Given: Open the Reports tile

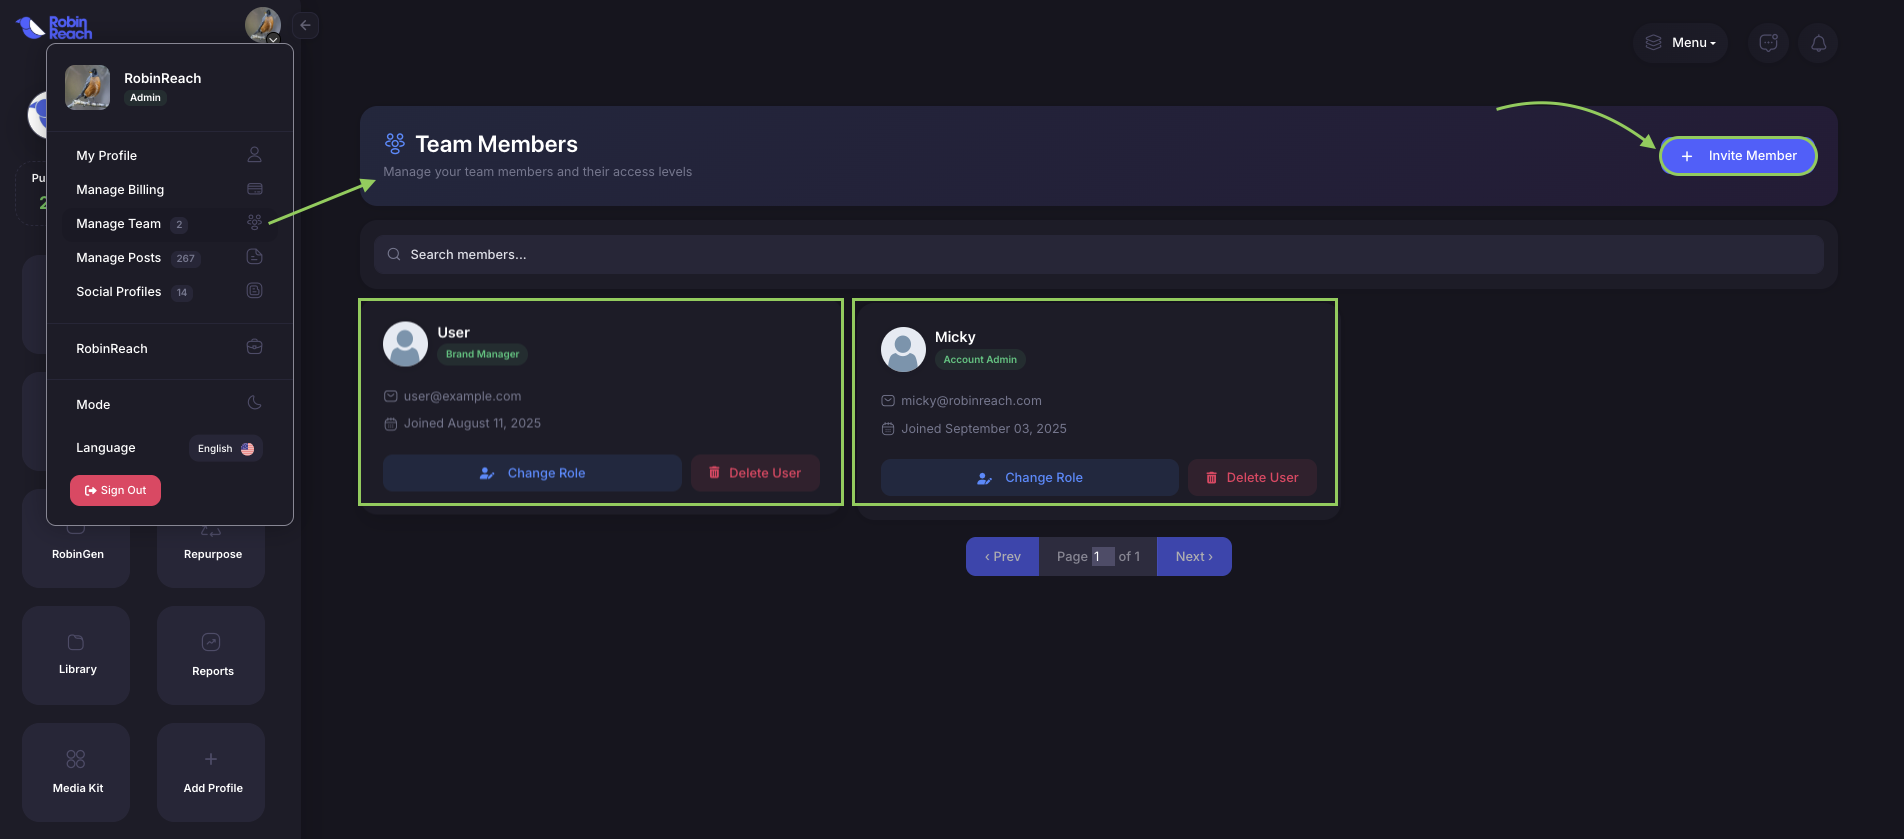Looking at the screenshot, I should tap(211, 655).
